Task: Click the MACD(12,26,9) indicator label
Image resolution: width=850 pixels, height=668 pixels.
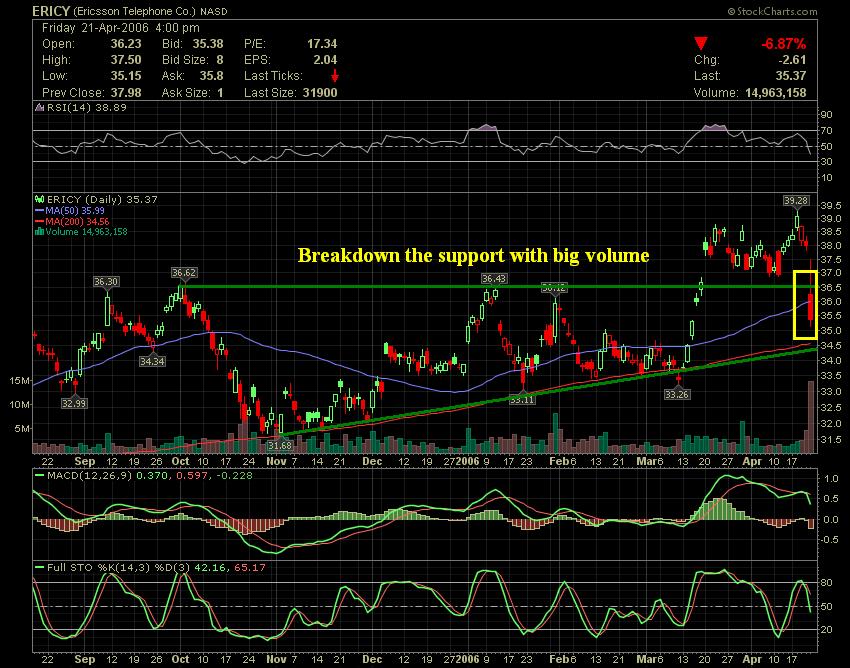Action: [x=89, y=476]
